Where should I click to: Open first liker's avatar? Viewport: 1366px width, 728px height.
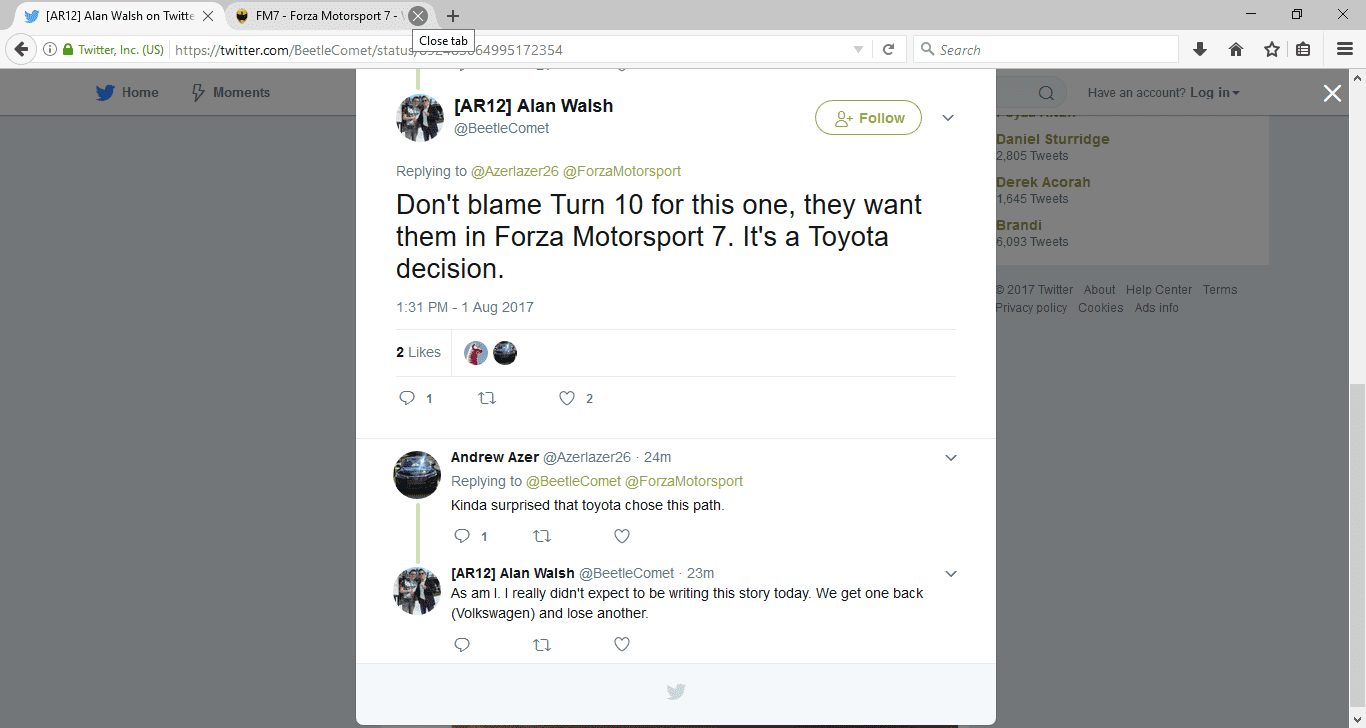(476, 353)
